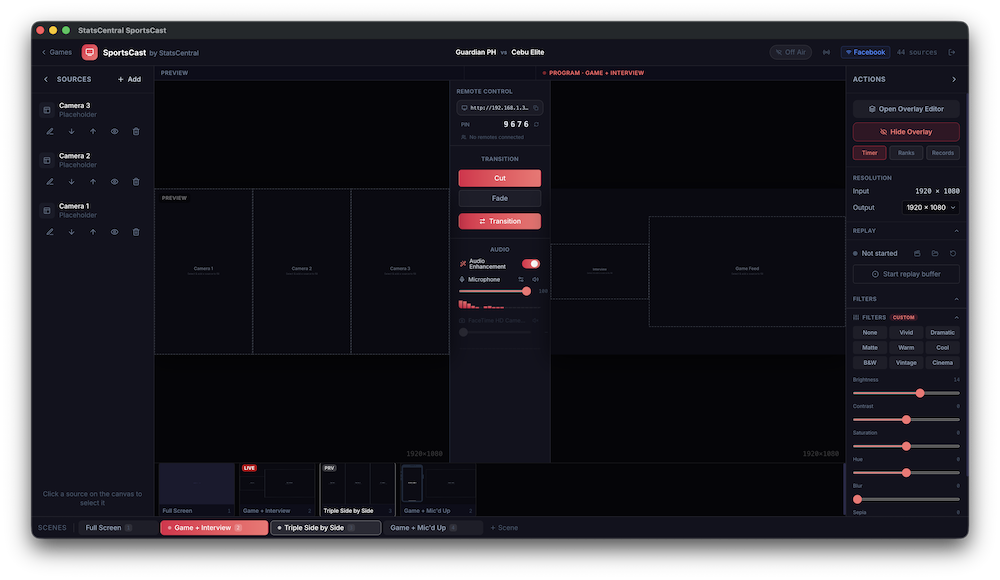Move Camera 1 source up
Image resolution: width=1000 pixels, height=580 pixels.
(93, 232)
